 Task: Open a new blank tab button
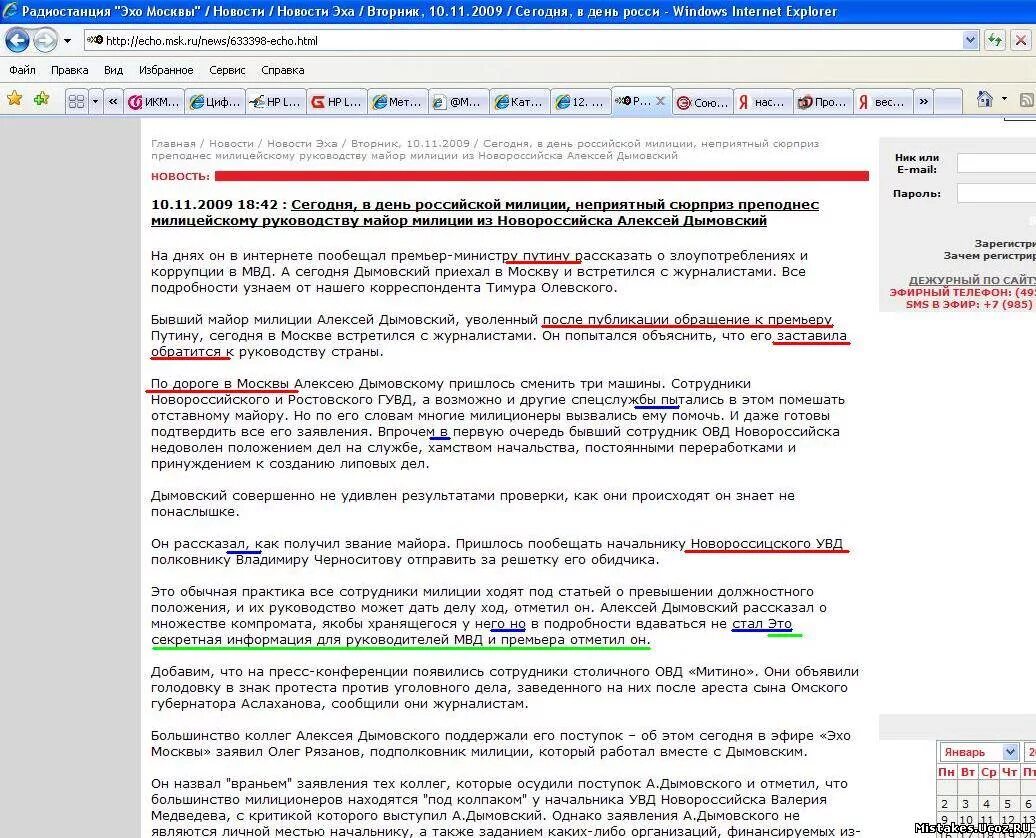(949, 102)
